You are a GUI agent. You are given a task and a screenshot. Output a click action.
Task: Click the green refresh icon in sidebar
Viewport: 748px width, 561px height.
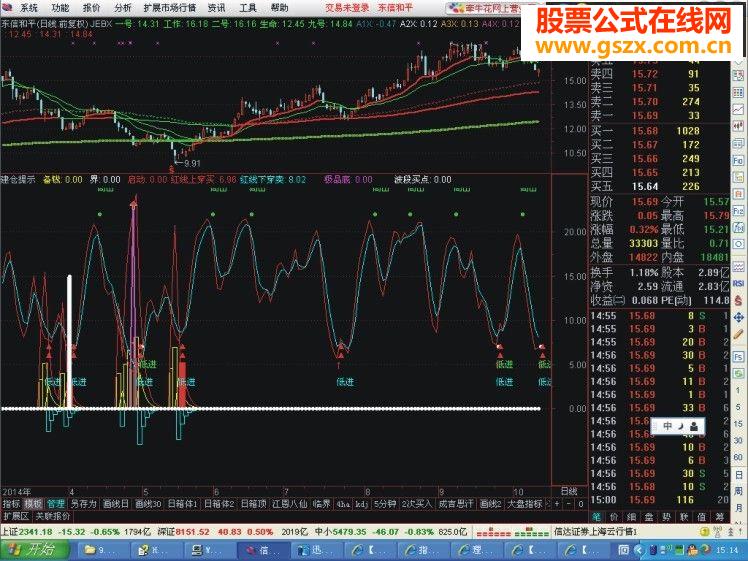coord(738,373)
